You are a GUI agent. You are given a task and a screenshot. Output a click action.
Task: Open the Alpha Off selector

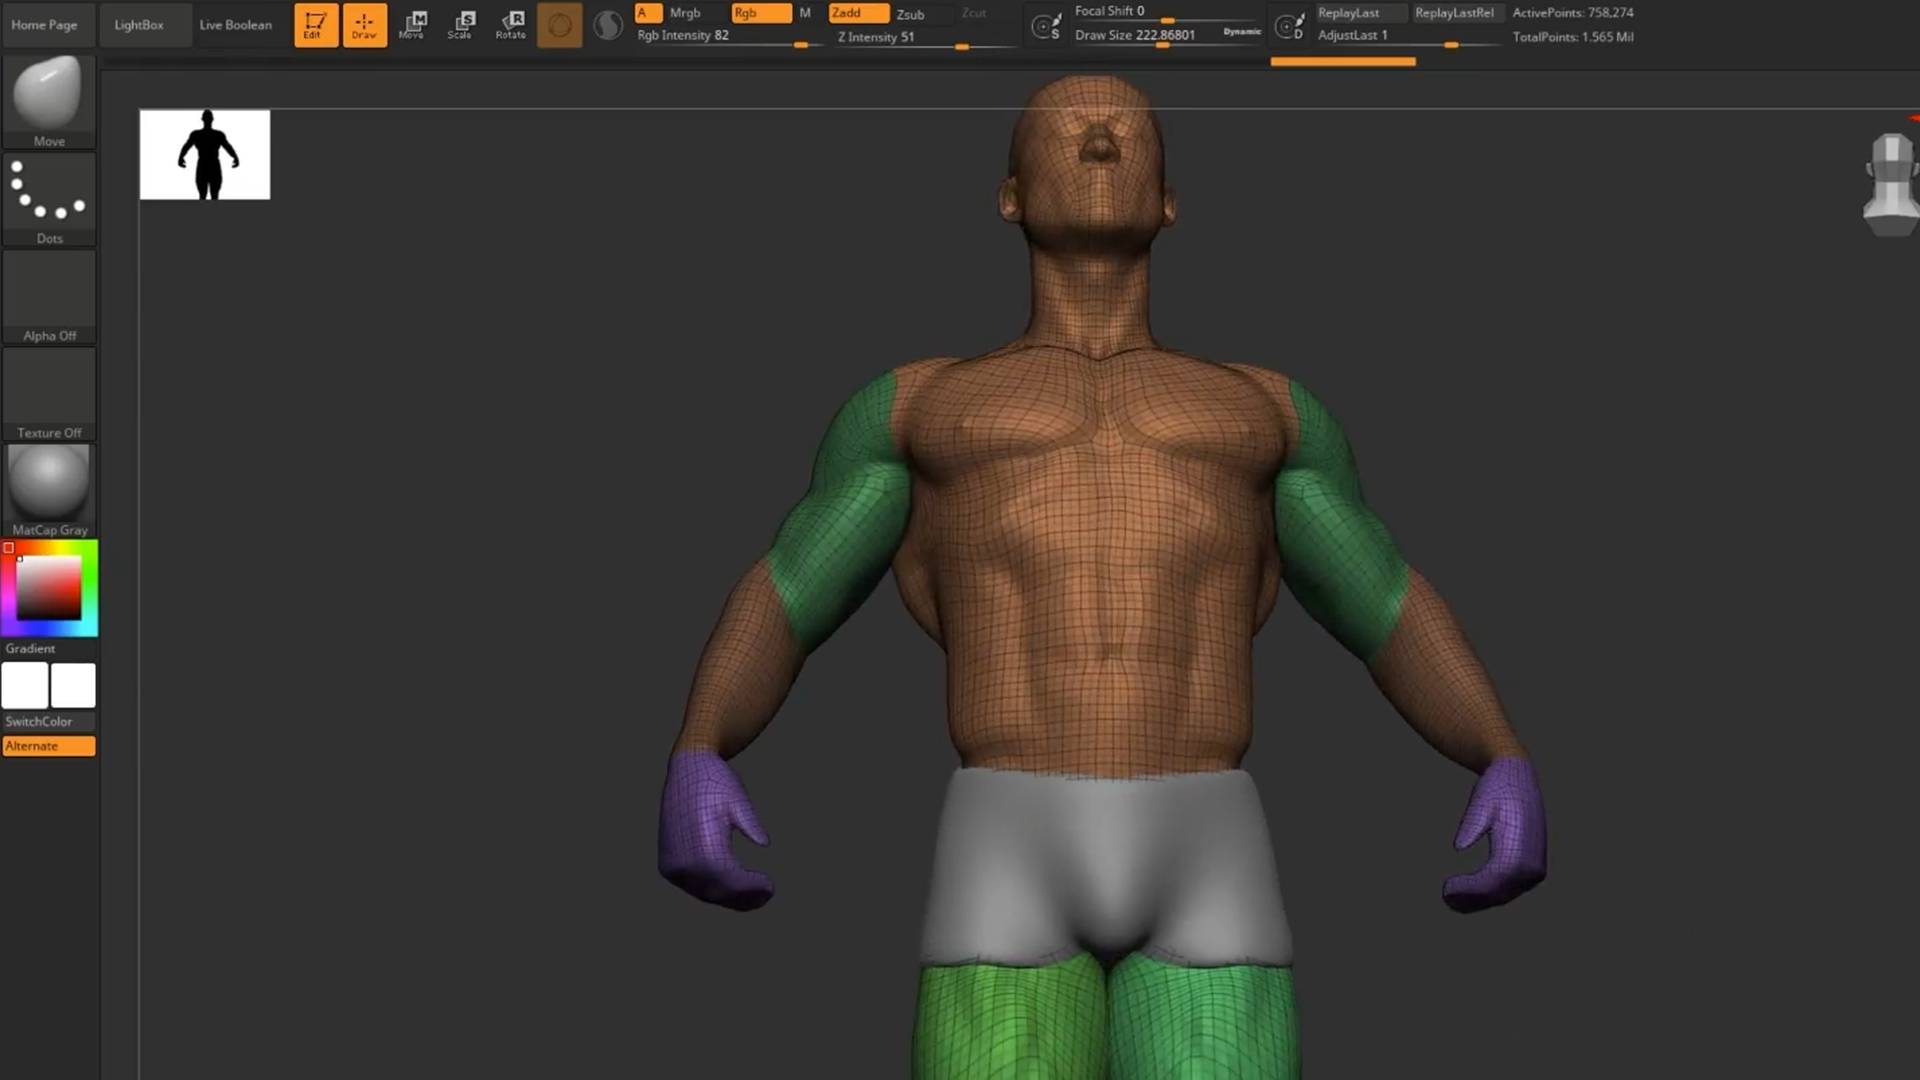[49, 296]
